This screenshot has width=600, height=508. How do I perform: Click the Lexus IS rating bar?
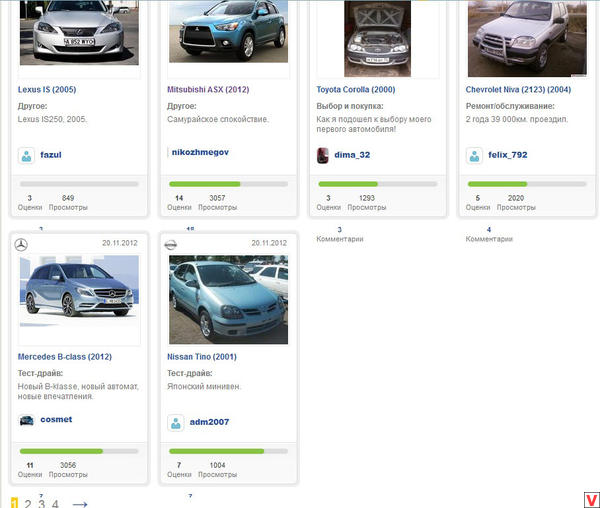[x=79, y=184]
